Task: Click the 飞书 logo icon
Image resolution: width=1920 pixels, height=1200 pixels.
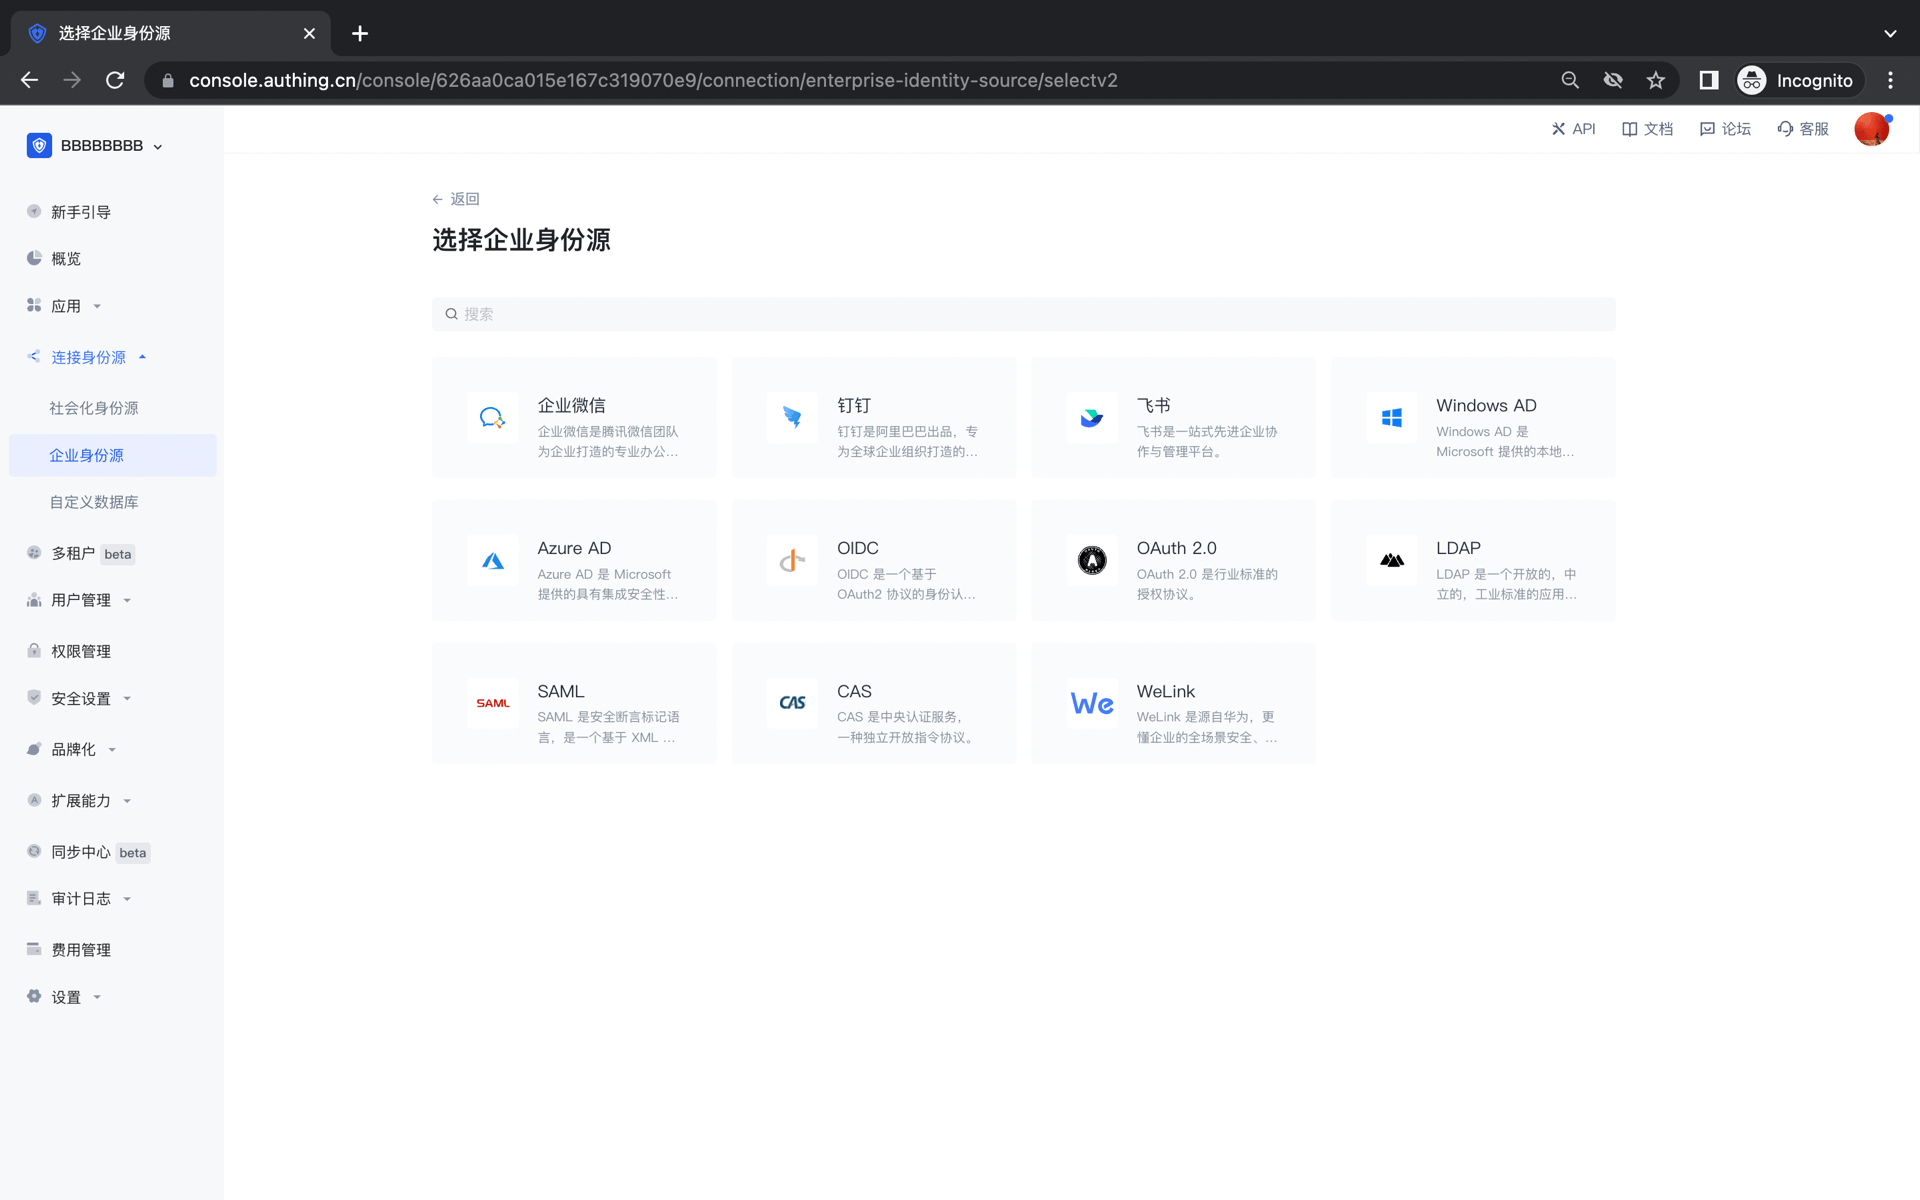Action: pyautogui.click(x=1092, y=418)
